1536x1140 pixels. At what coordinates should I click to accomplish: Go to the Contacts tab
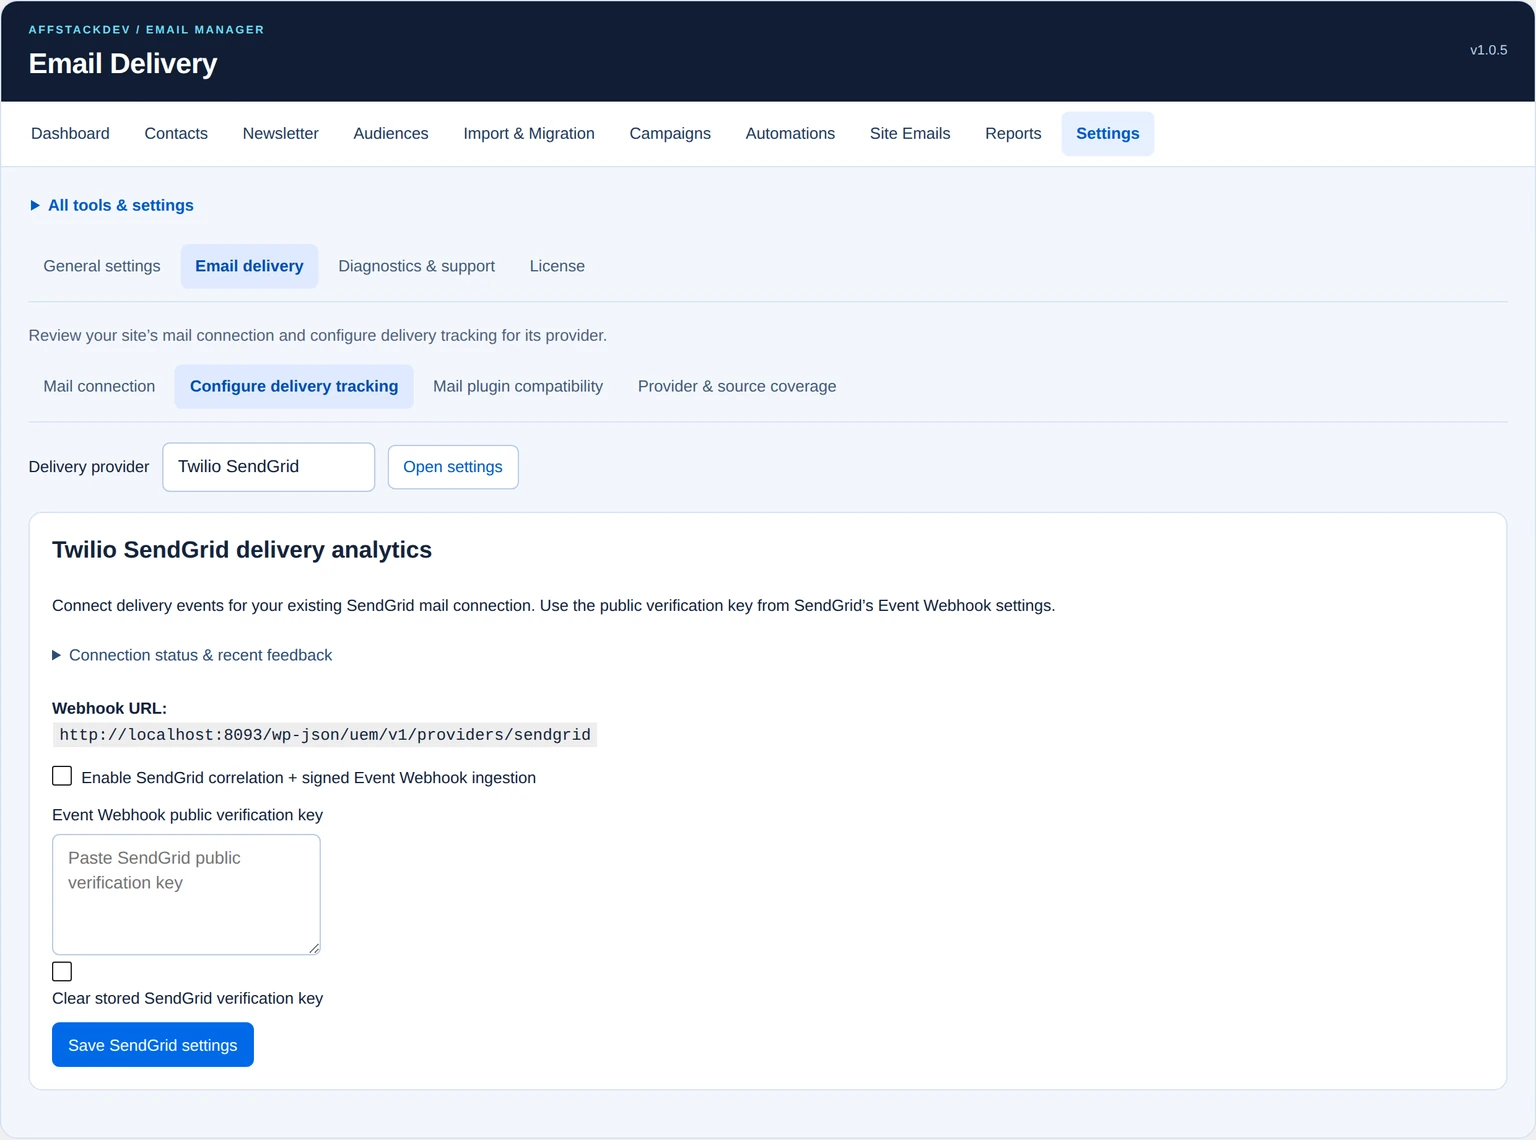coord(176,134)
